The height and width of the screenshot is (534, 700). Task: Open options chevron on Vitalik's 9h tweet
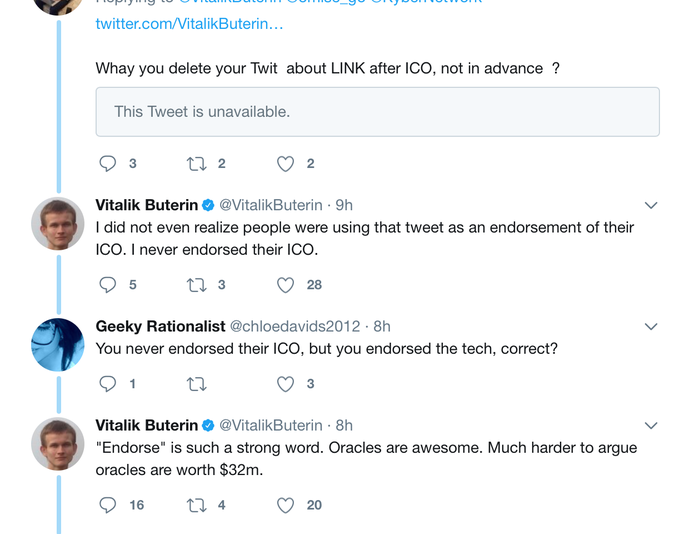pos(651,205)
